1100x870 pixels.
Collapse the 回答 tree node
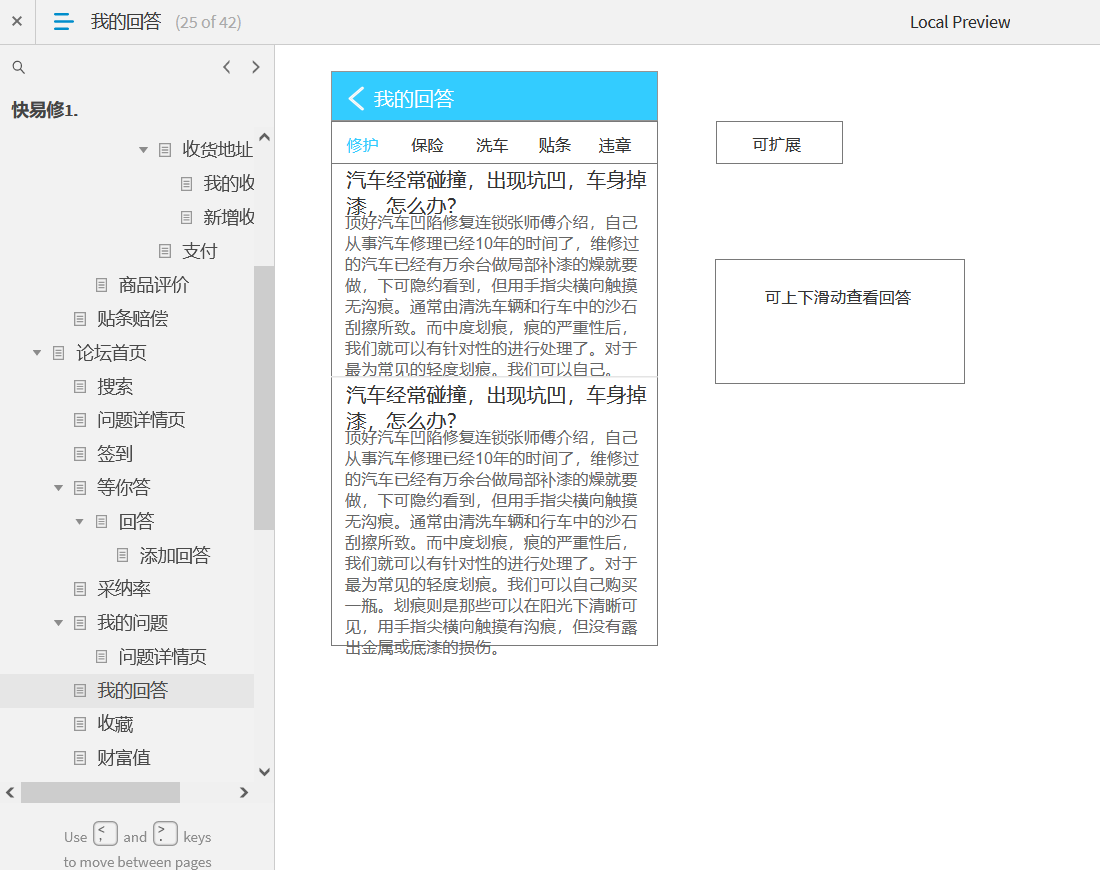click(79, 521)
